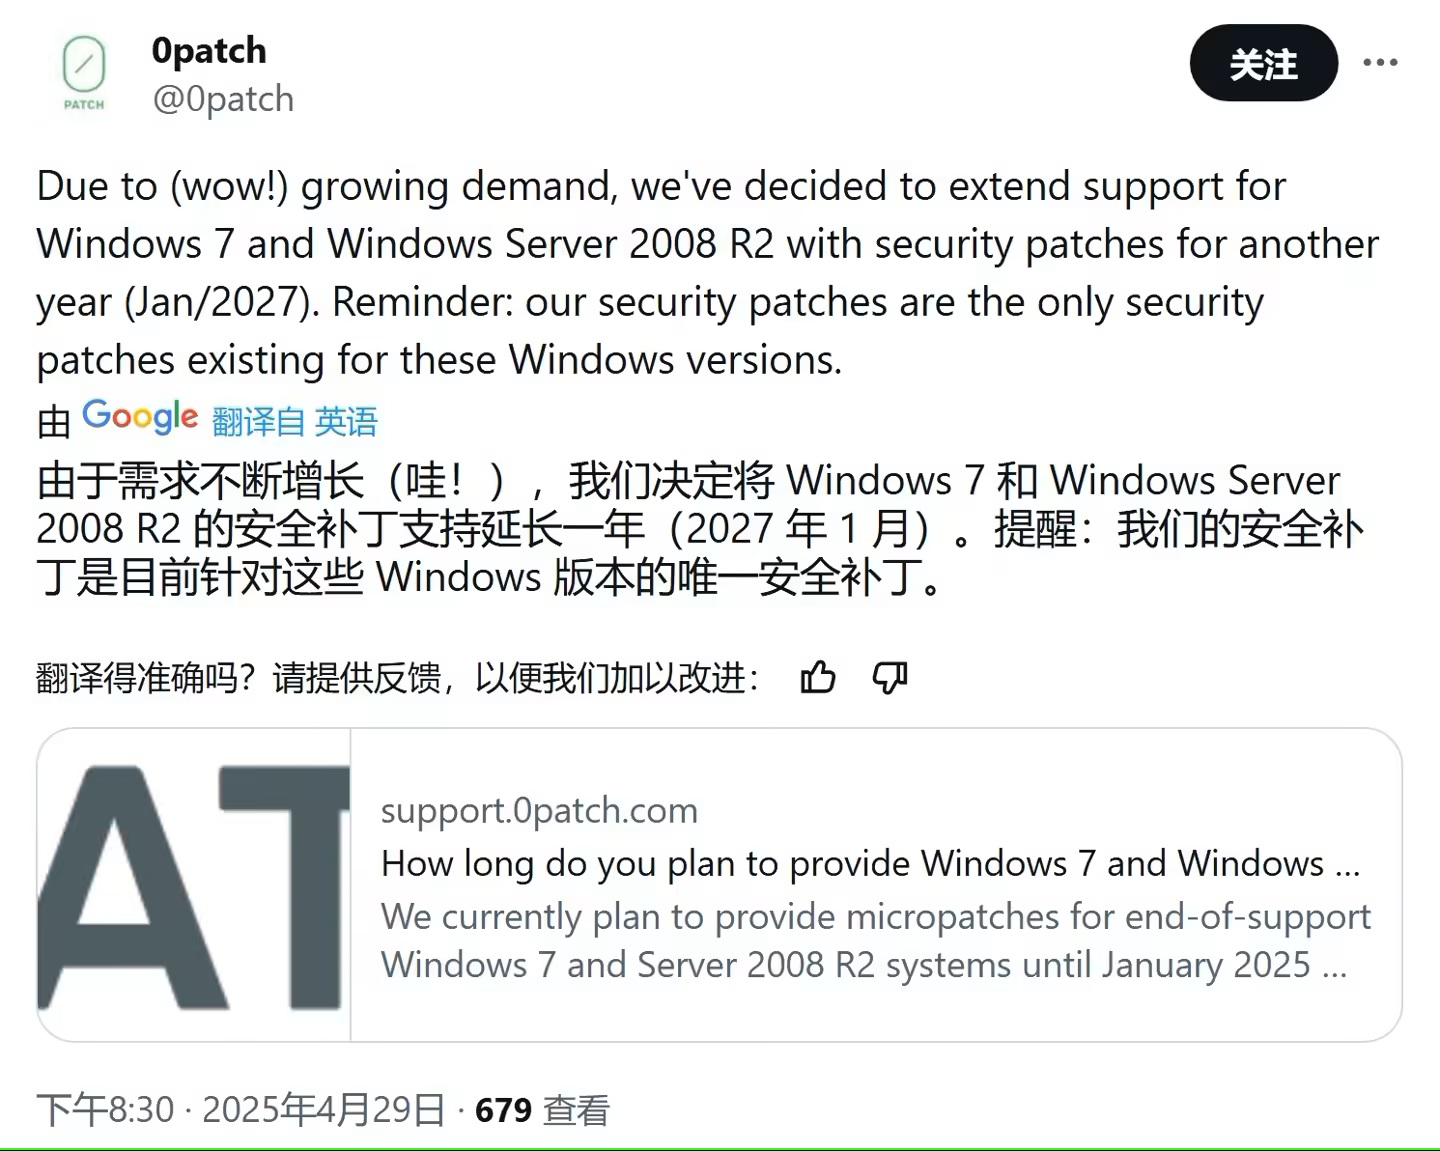Viewport: 1440px width, 1151px height.
Task: Click the Chinese translated tweet text
Action: (x=700, y=529)
